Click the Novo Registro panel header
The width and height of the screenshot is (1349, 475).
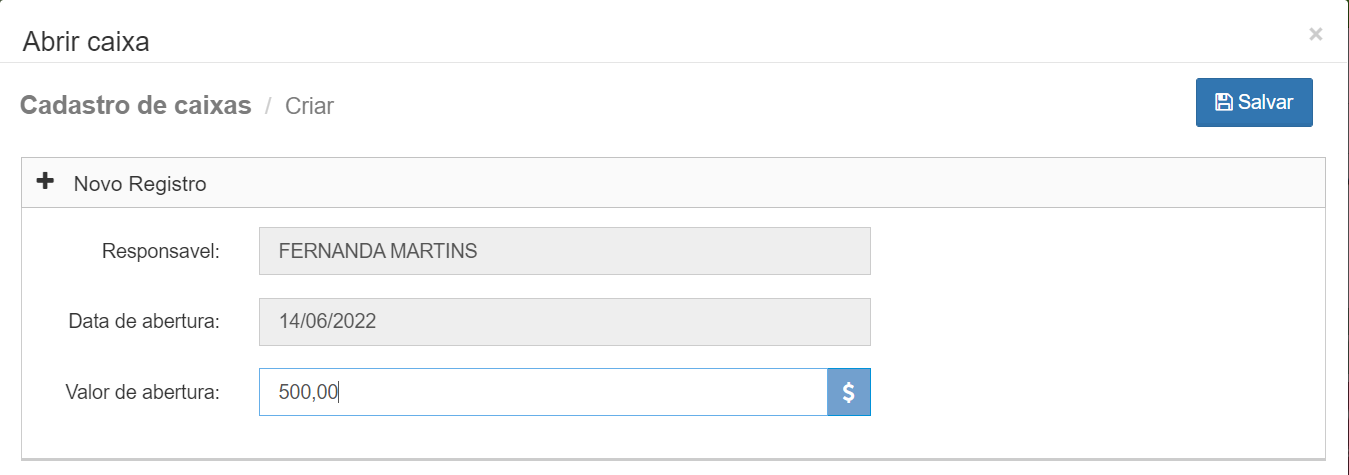(674, 183)
